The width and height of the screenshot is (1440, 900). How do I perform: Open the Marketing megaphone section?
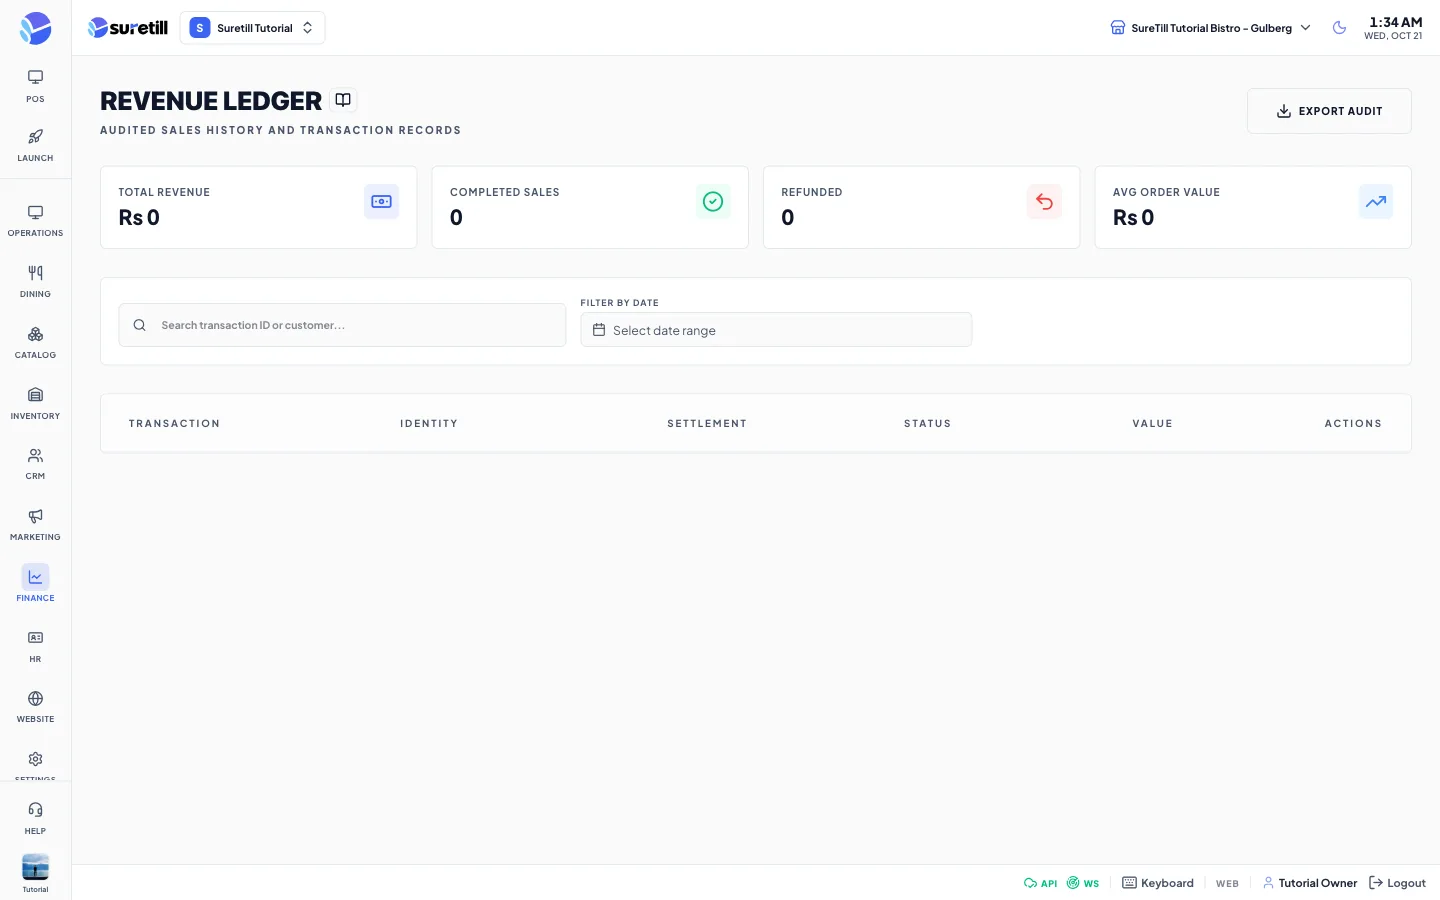[x=35, y=525]
